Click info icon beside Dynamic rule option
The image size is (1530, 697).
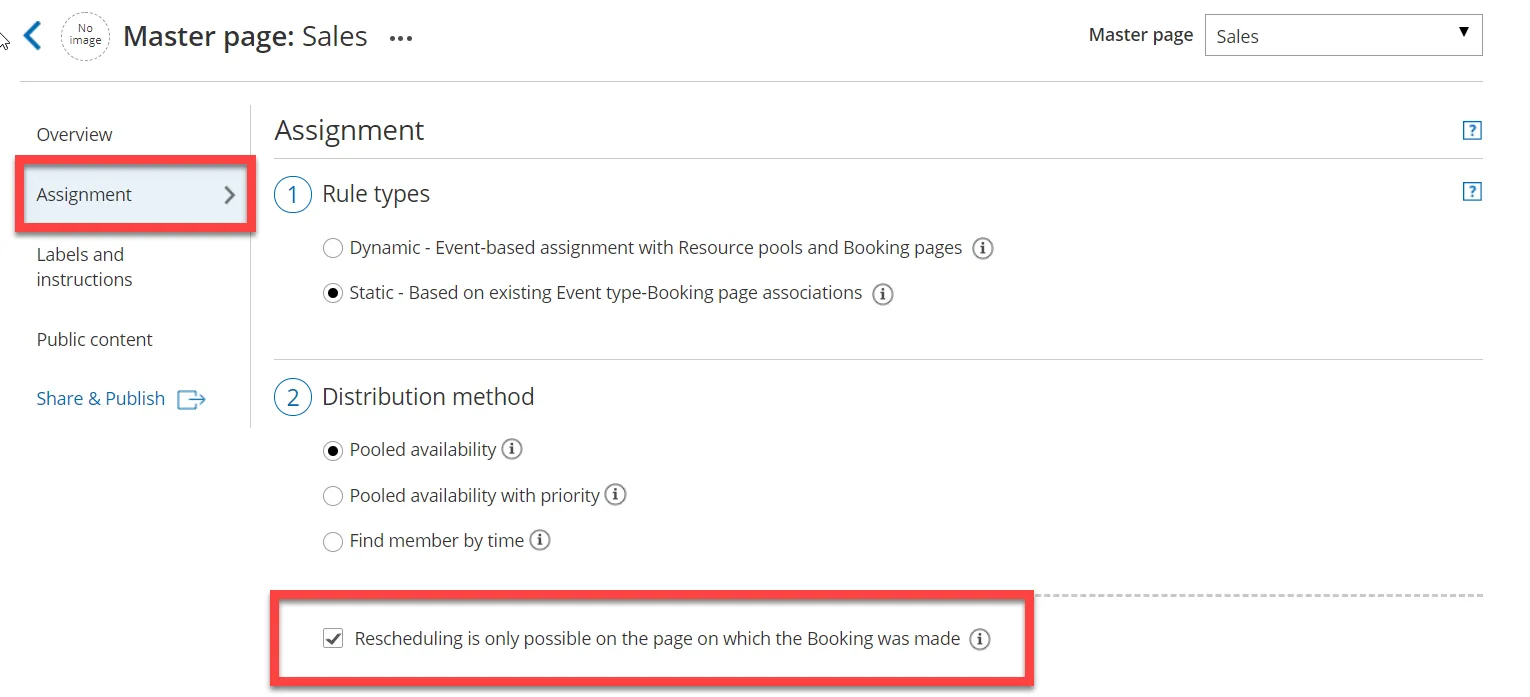click(983, 248)
